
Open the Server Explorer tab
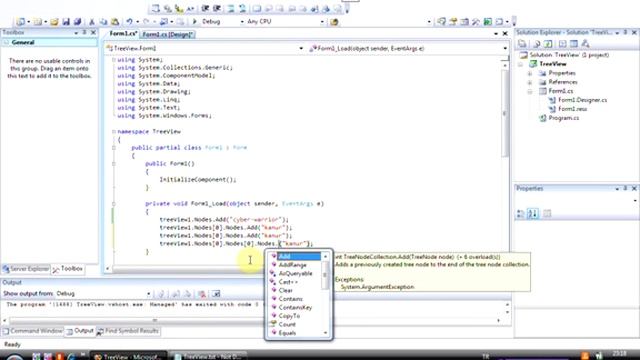tap(26, 269)
